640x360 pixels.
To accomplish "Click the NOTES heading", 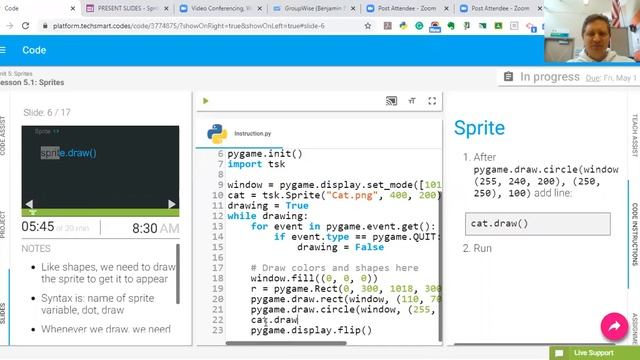I will pyautogui.click(x=36, y=249).
